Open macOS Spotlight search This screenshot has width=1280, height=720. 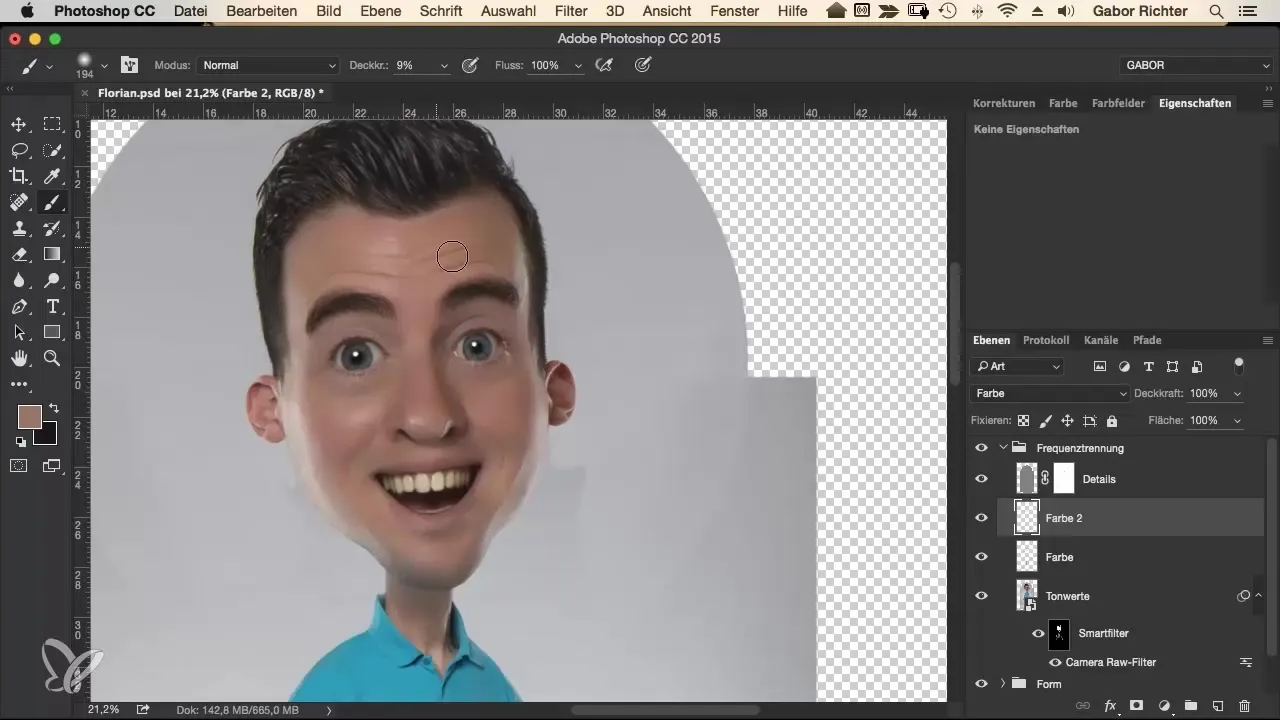[x=1215, y=12]
